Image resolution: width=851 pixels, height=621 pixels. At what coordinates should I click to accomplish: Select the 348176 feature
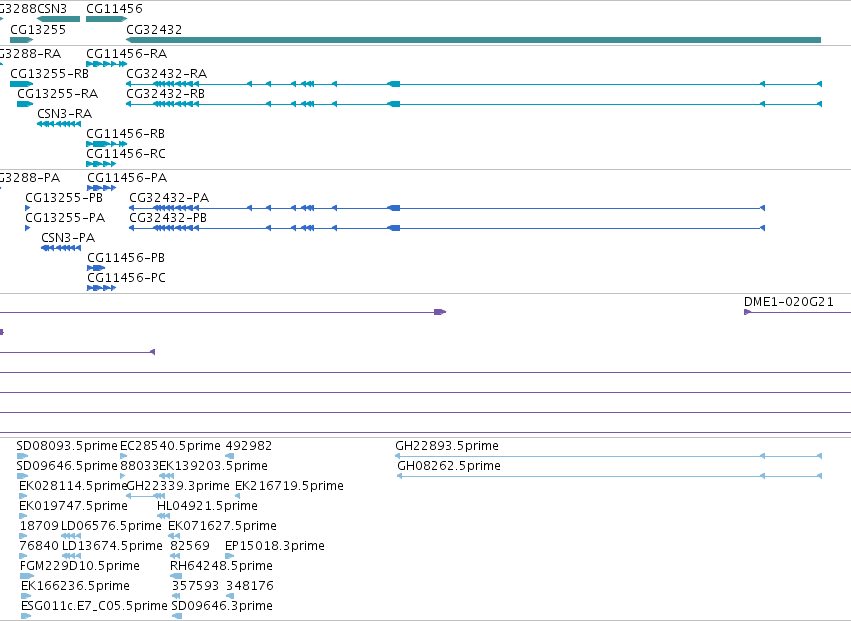tap(230, 596)
